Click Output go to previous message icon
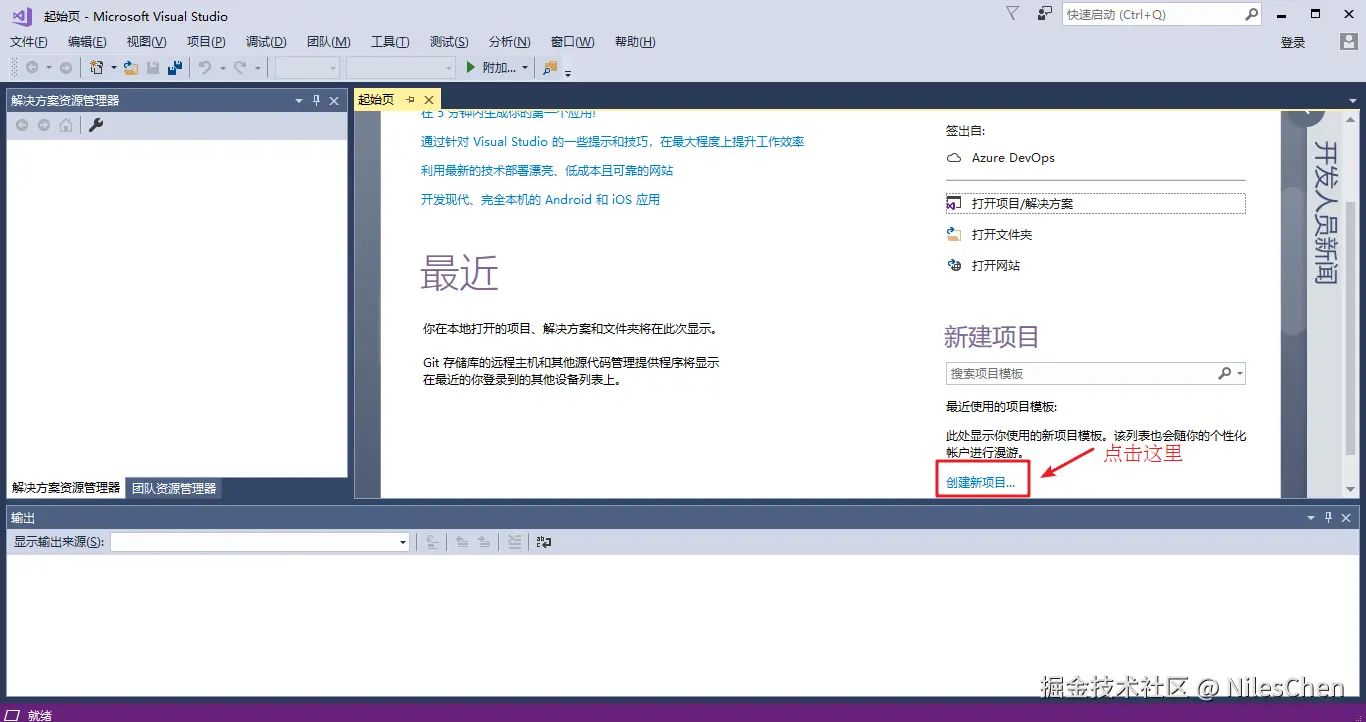 [462, 541]
